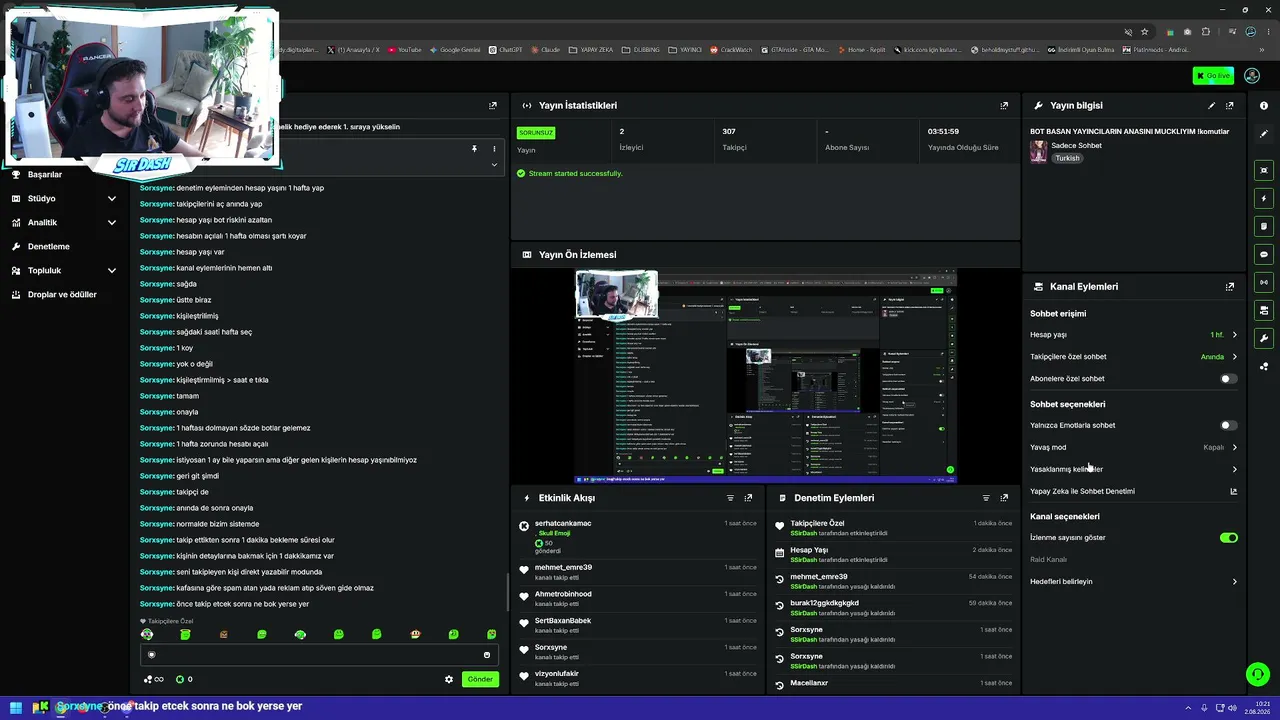
Task: Click the Go live button
Action: (1213, 76)
